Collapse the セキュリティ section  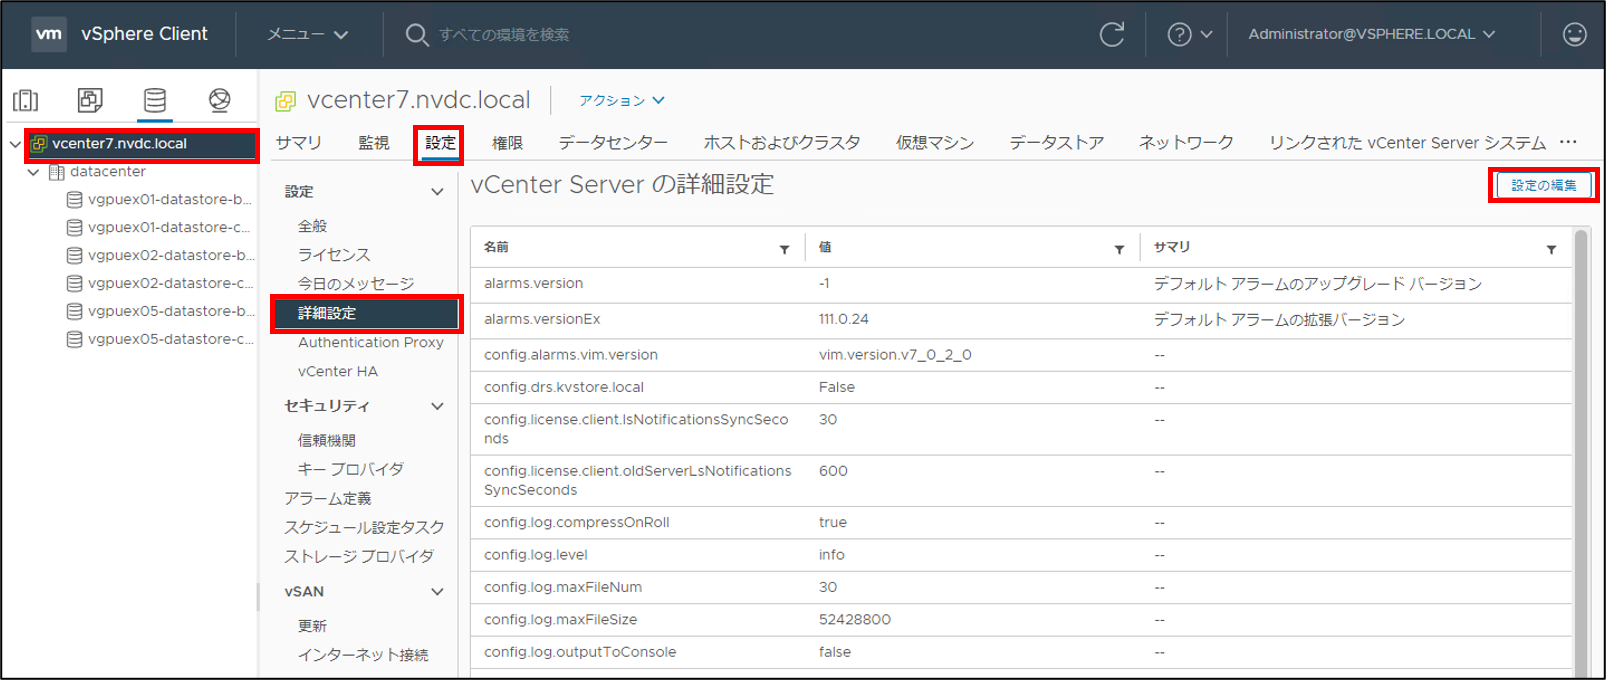[437, 406]
